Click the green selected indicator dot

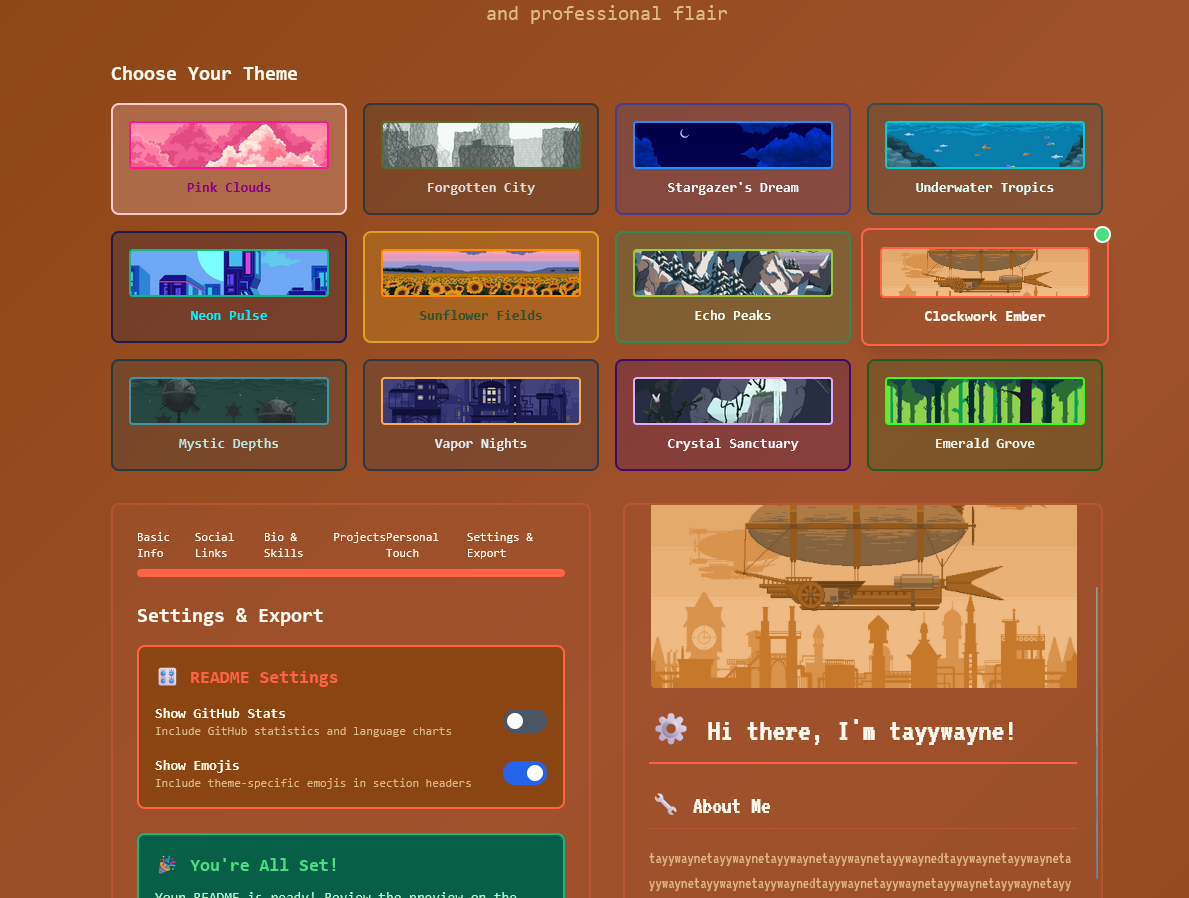point(1102,234)
